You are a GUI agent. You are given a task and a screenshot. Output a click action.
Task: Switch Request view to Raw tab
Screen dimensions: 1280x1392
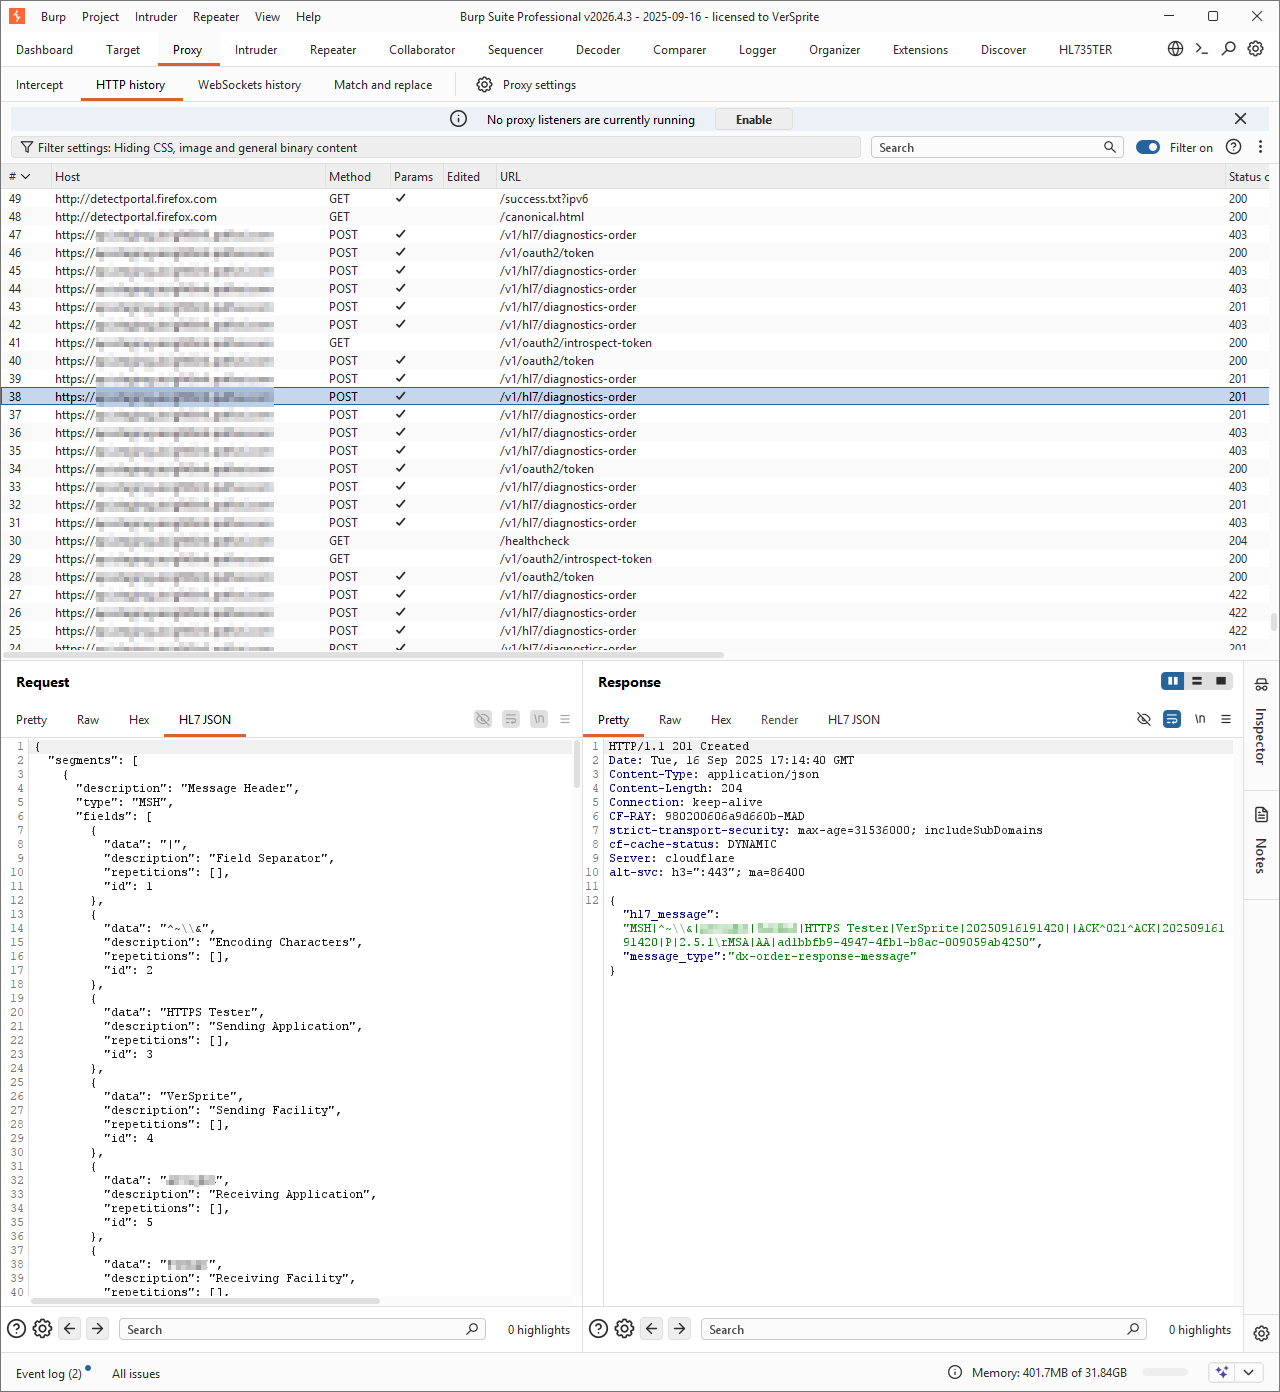[88, 720]
